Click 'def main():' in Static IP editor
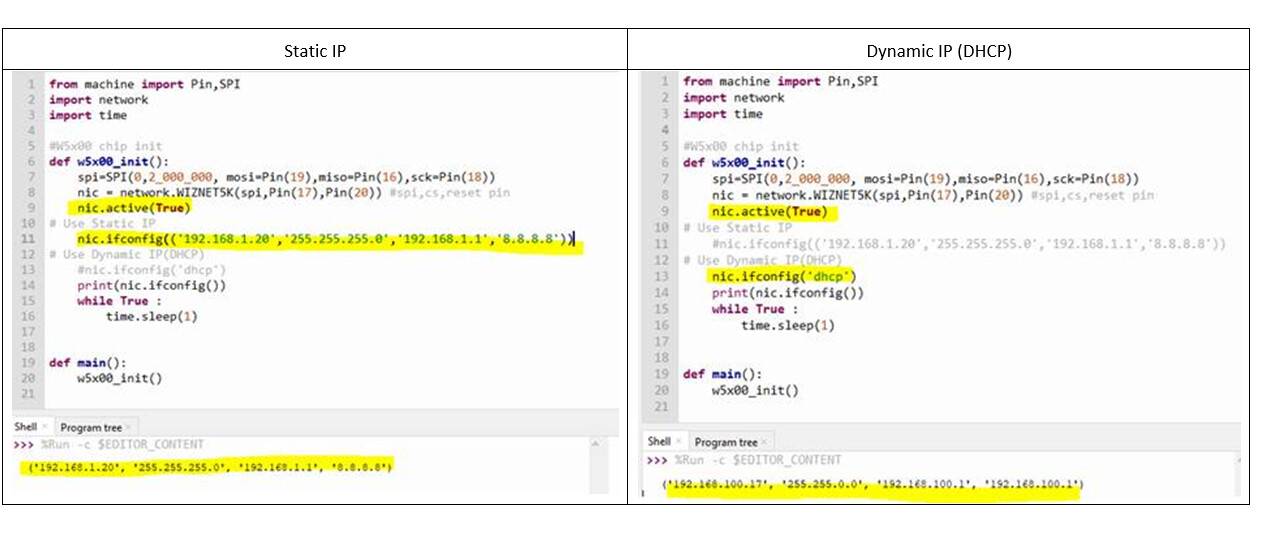1286x533 pixels. tap(88, 363)
